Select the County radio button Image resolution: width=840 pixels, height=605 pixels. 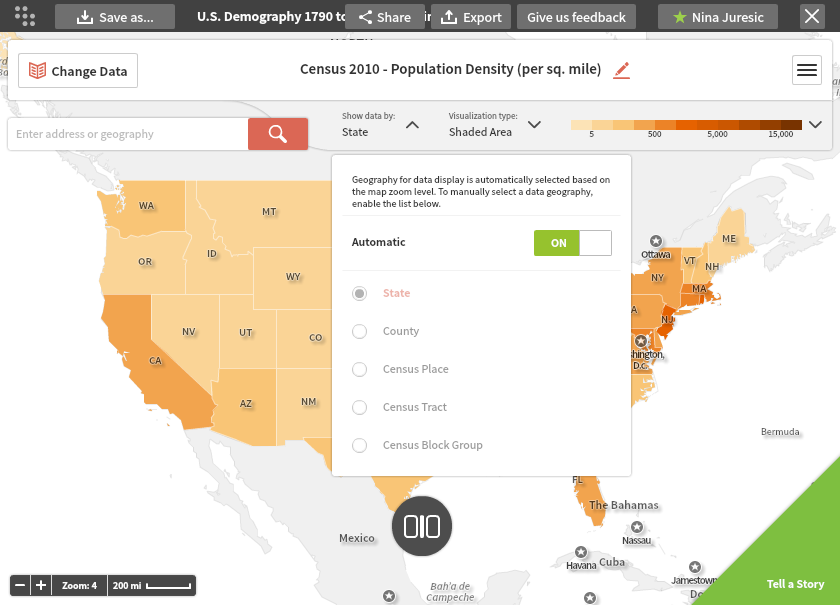point(359,331)
